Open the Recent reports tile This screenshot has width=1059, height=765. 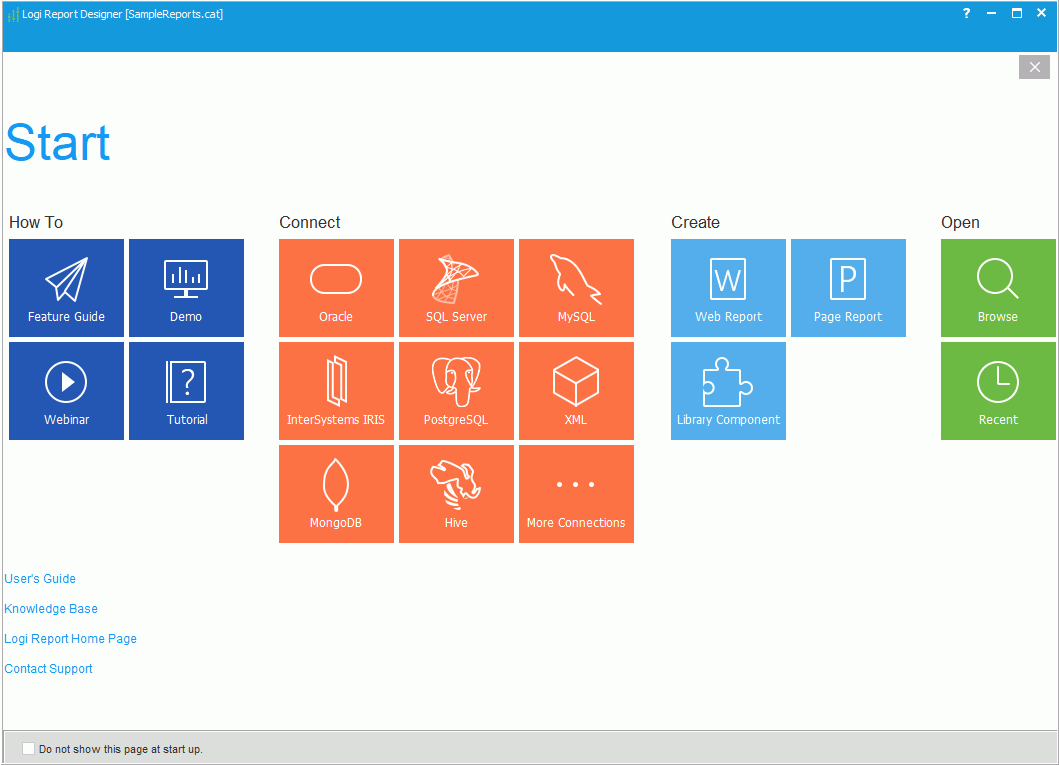tap(998, 391)
